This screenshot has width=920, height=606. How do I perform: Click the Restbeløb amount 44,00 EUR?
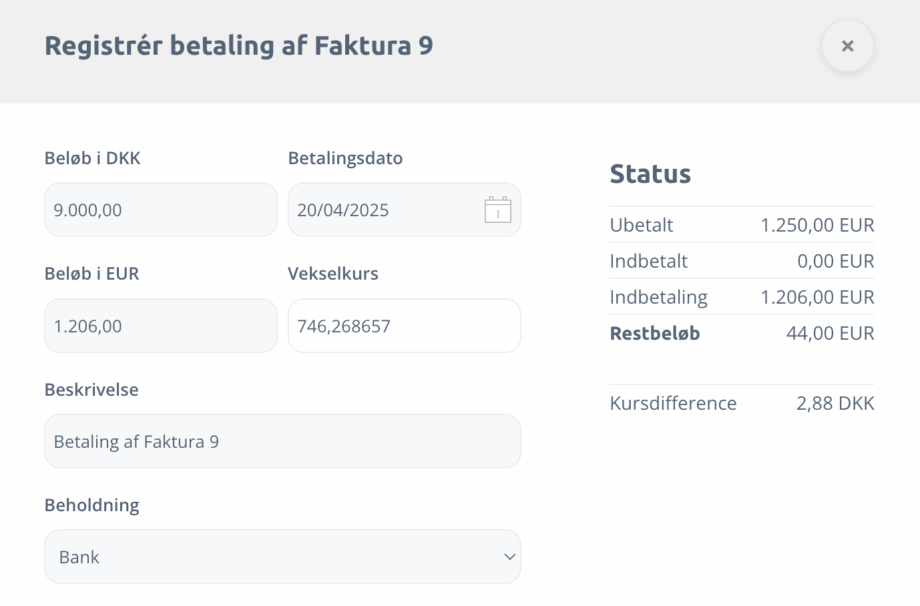click(830, 333)
